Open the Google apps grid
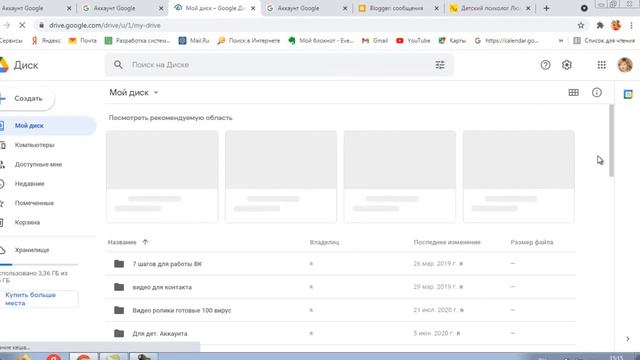The height and width of the screenshot is (360, 640). click(x=601, y=65)
